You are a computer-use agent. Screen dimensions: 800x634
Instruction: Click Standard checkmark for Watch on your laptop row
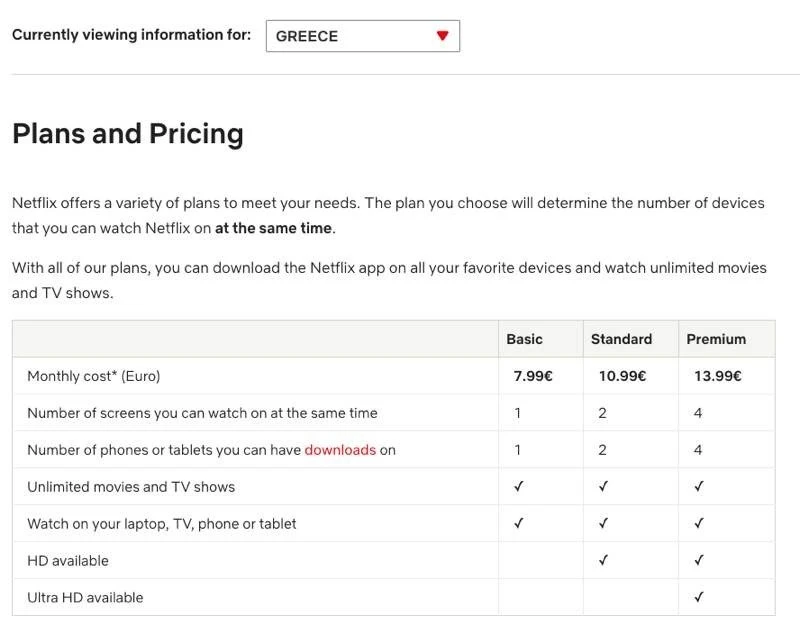click(603, 523)
